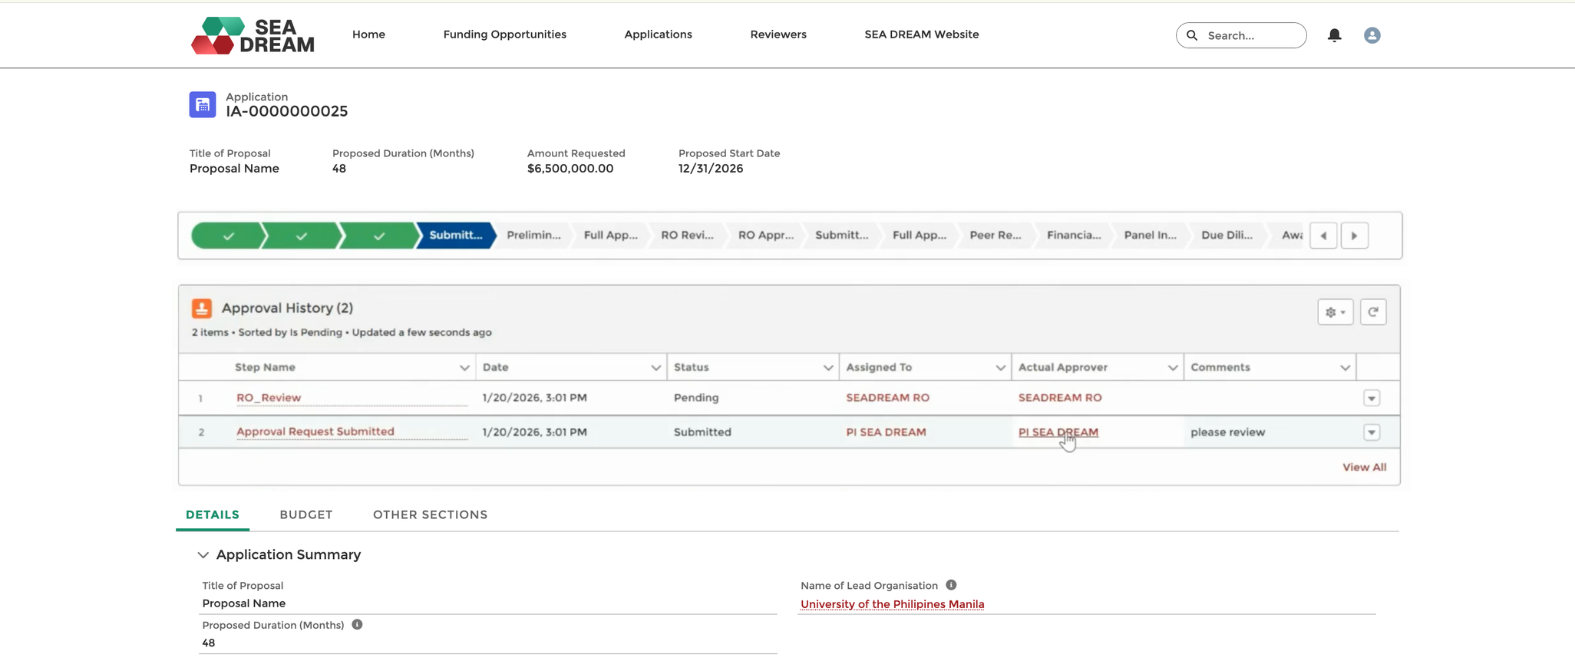Open Funding Opportunities nav item
This screenshot has width=1575, height=656.
pos(505,35)
